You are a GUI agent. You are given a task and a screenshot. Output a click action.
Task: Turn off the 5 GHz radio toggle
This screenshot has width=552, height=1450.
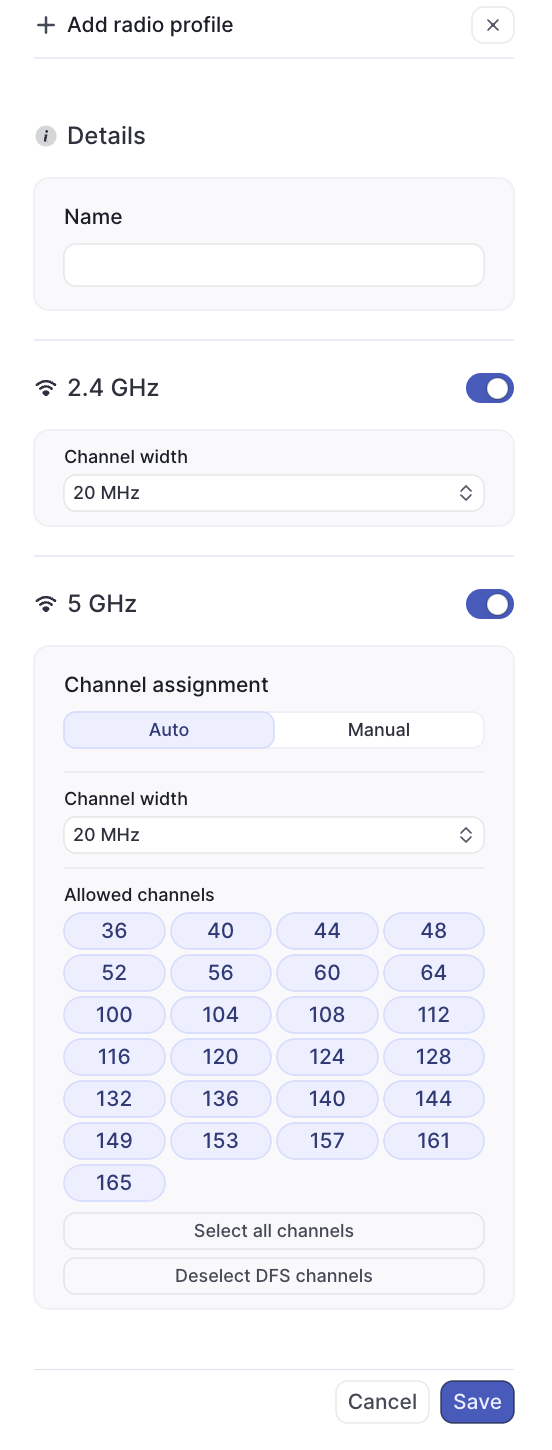tap(490, 604)
